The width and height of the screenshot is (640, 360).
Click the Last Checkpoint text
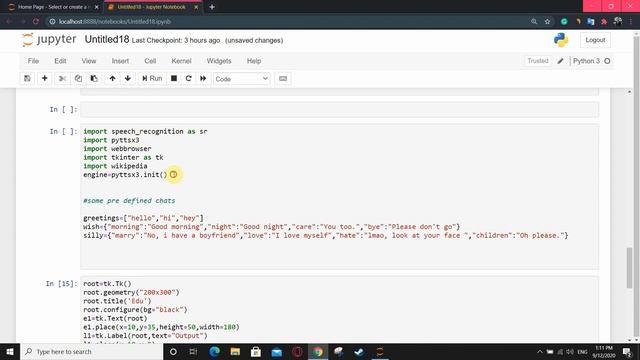[176, 40]
